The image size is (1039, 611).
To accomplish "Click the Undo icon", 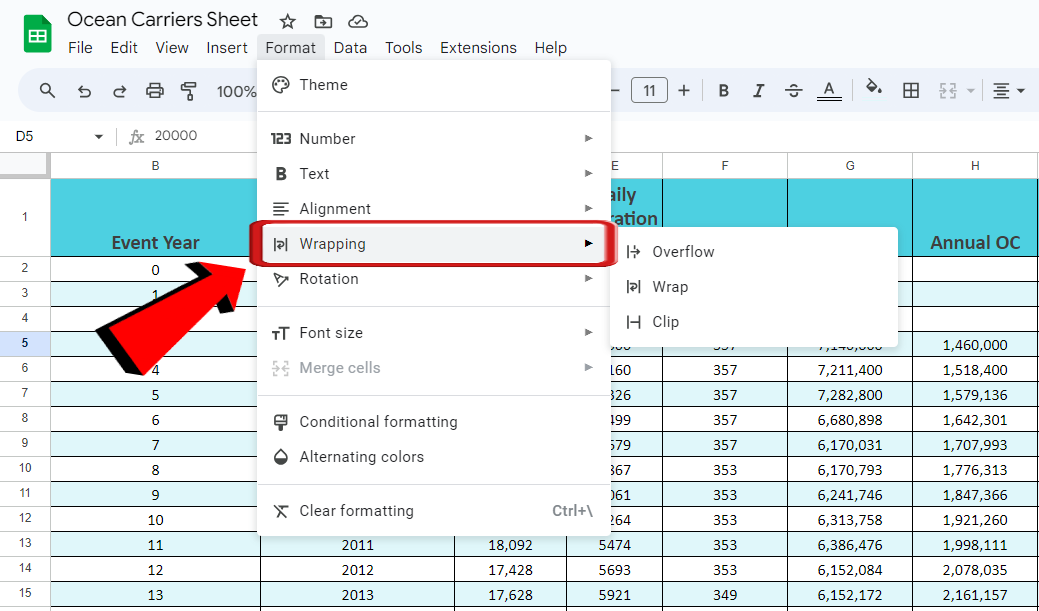I will point(83,90).
